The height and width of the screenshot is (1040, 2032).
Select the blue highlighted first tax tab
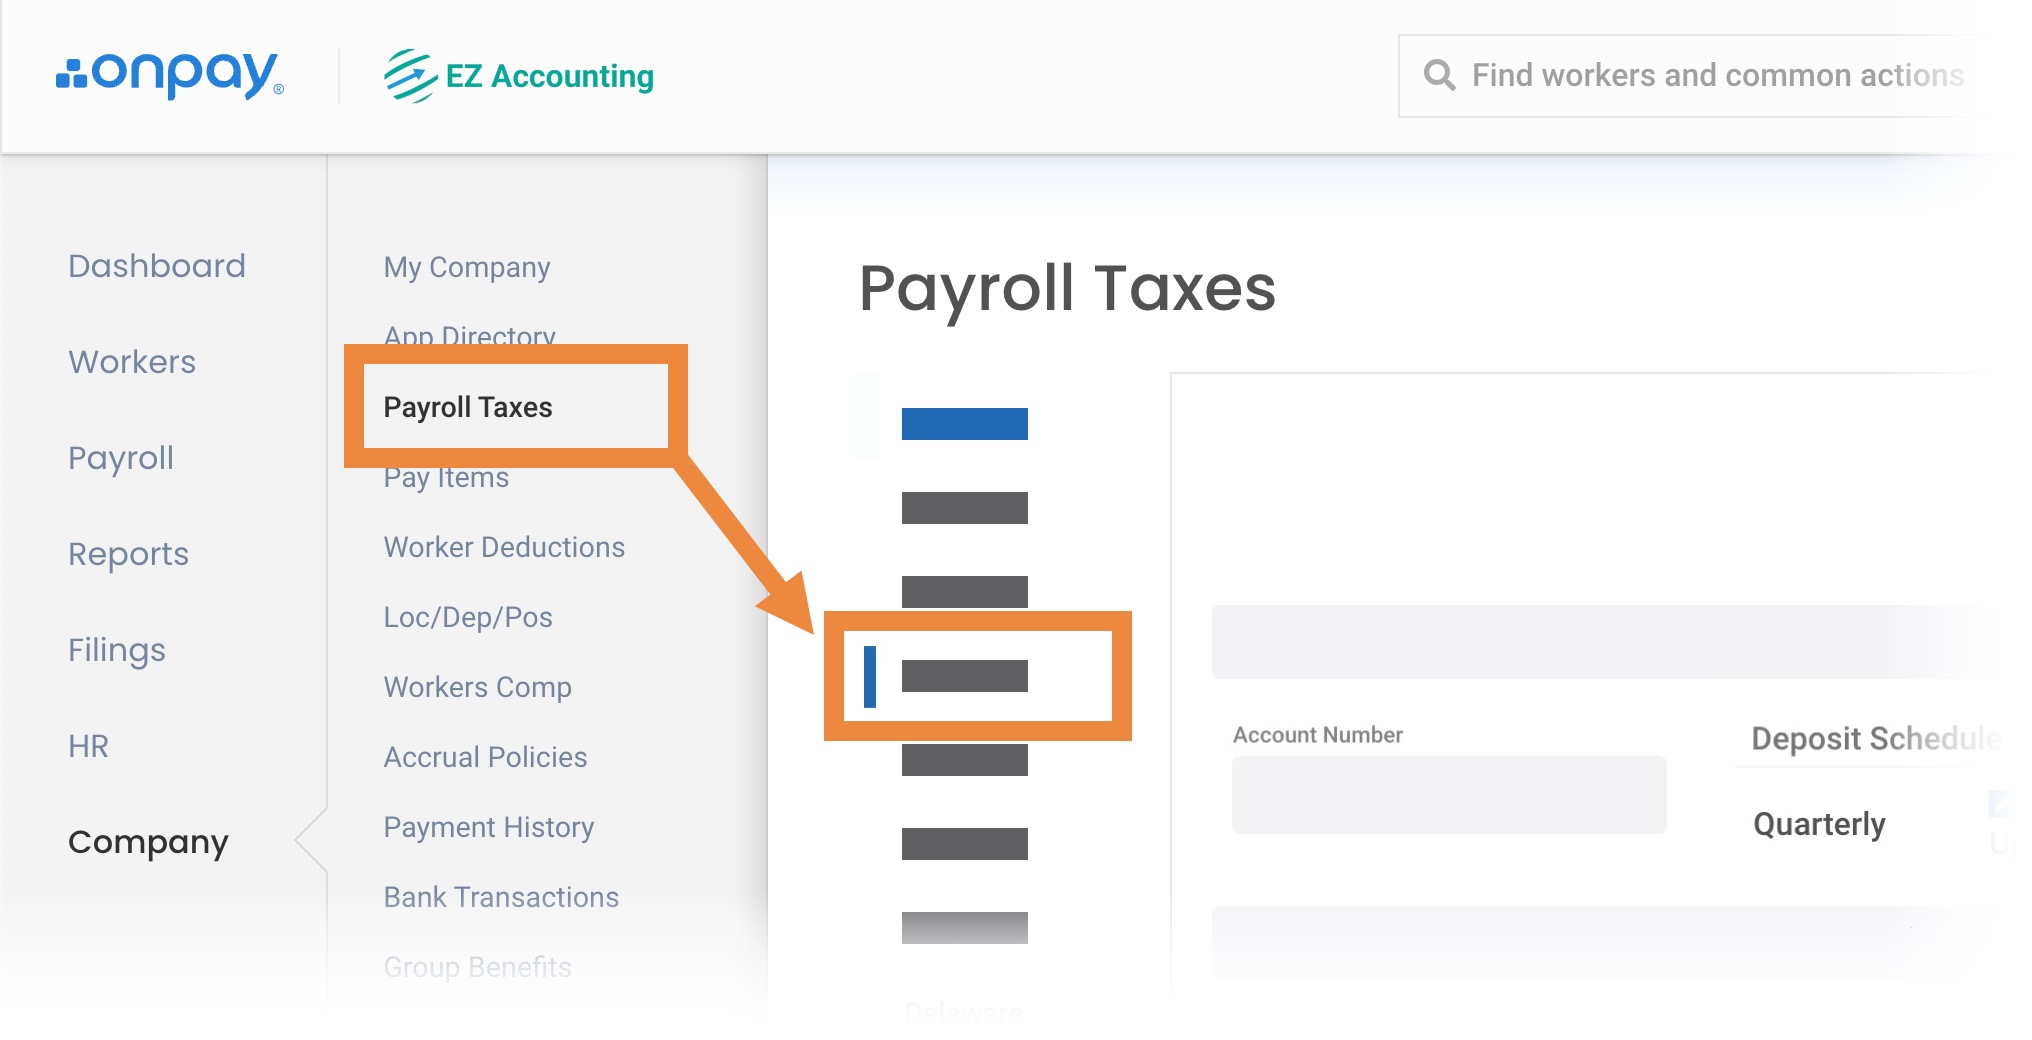(x=964, y=424)
